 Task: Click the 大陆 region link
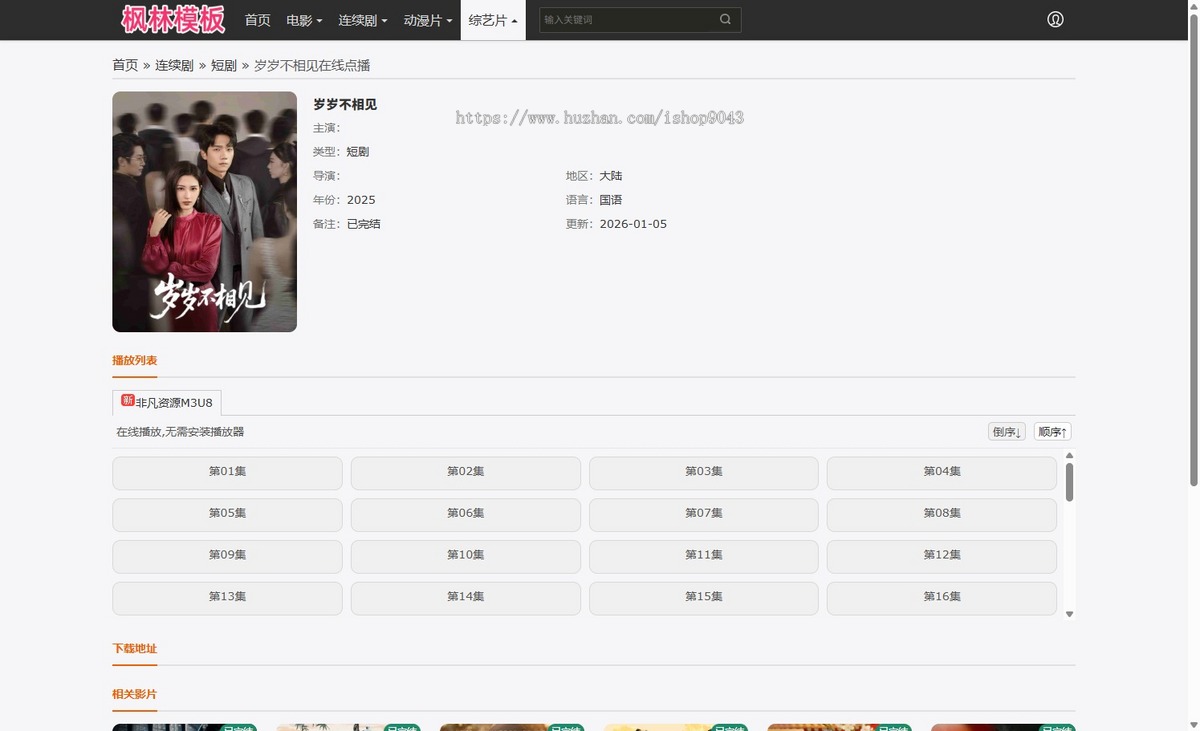coord(611,176)
